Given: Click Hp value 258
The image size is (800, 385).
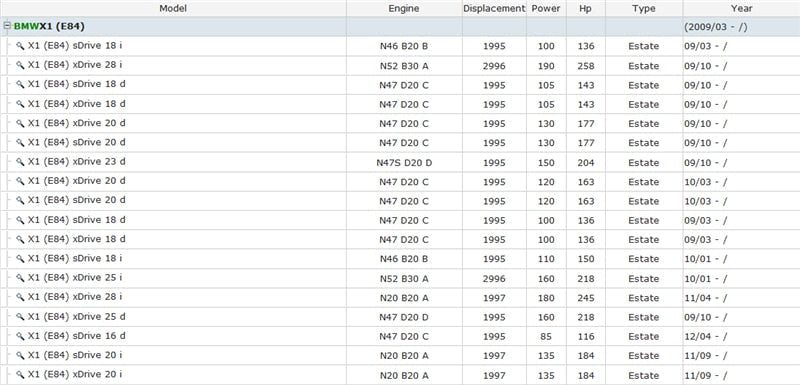Looking at the screenshot, I should pyautogui.click(x=586, y=66).
